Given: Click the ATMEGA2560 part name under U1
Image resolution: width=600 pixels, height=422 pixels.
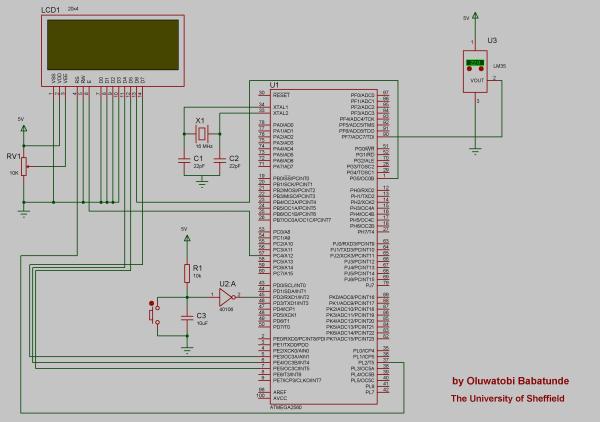Looking at the screenshot, I should point(286,407).
